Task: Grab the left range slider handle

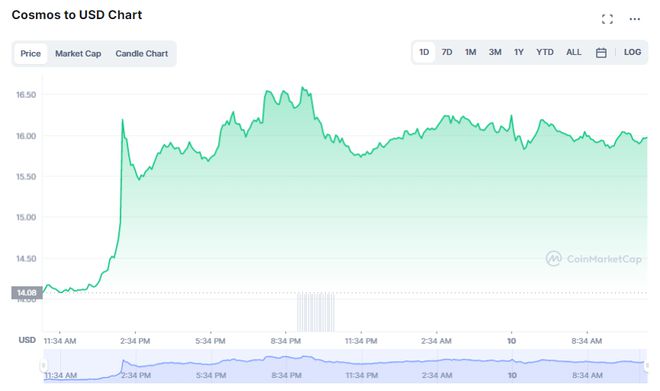Action: pos(43,365)
